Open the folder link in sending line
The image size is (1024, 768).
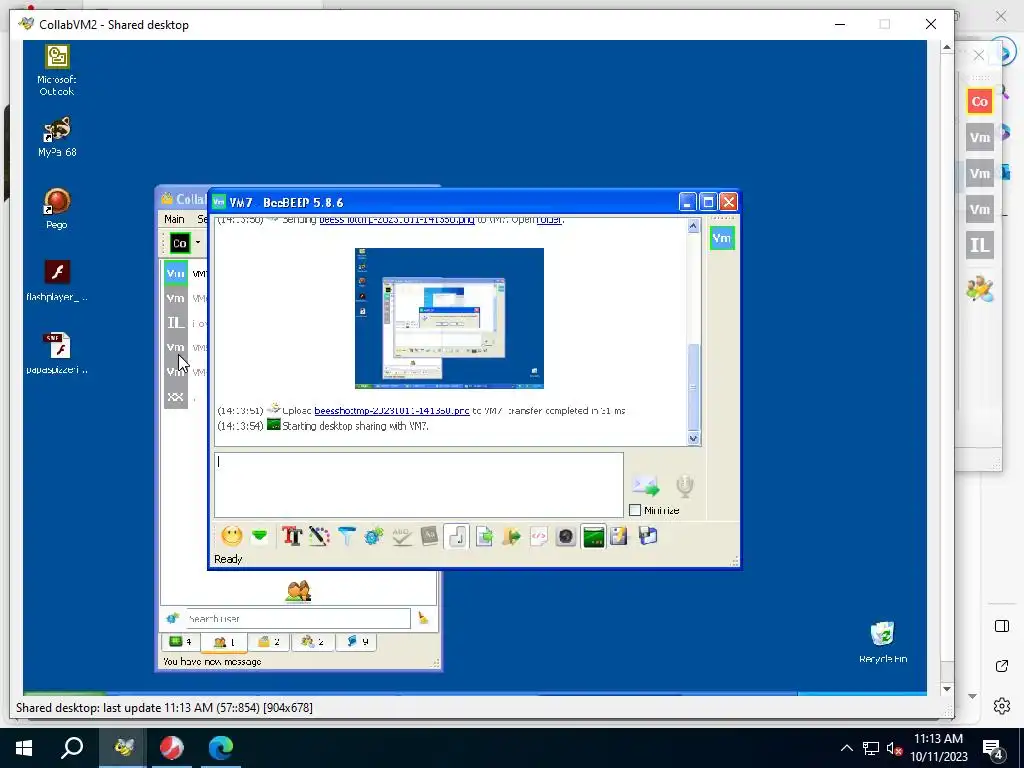549,219
